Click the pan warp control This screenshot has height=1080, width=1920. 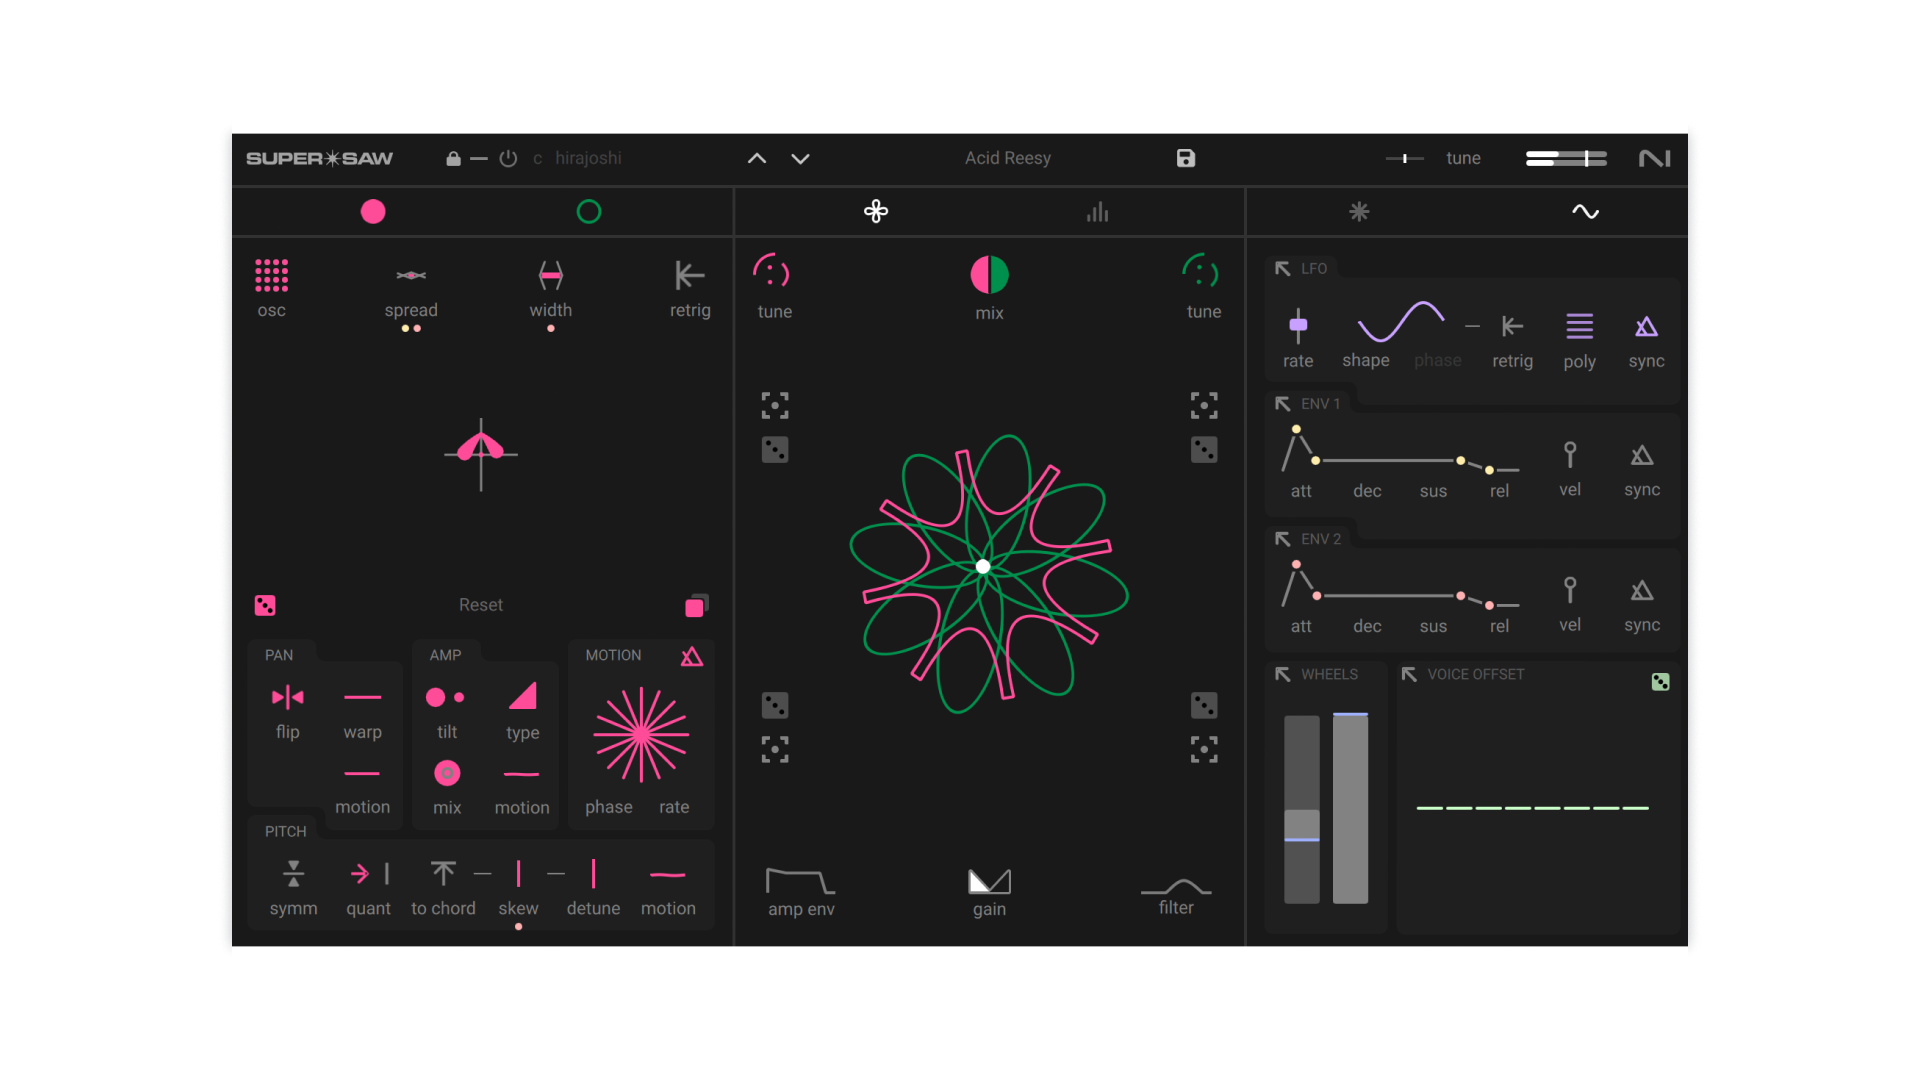click(362, 697)
